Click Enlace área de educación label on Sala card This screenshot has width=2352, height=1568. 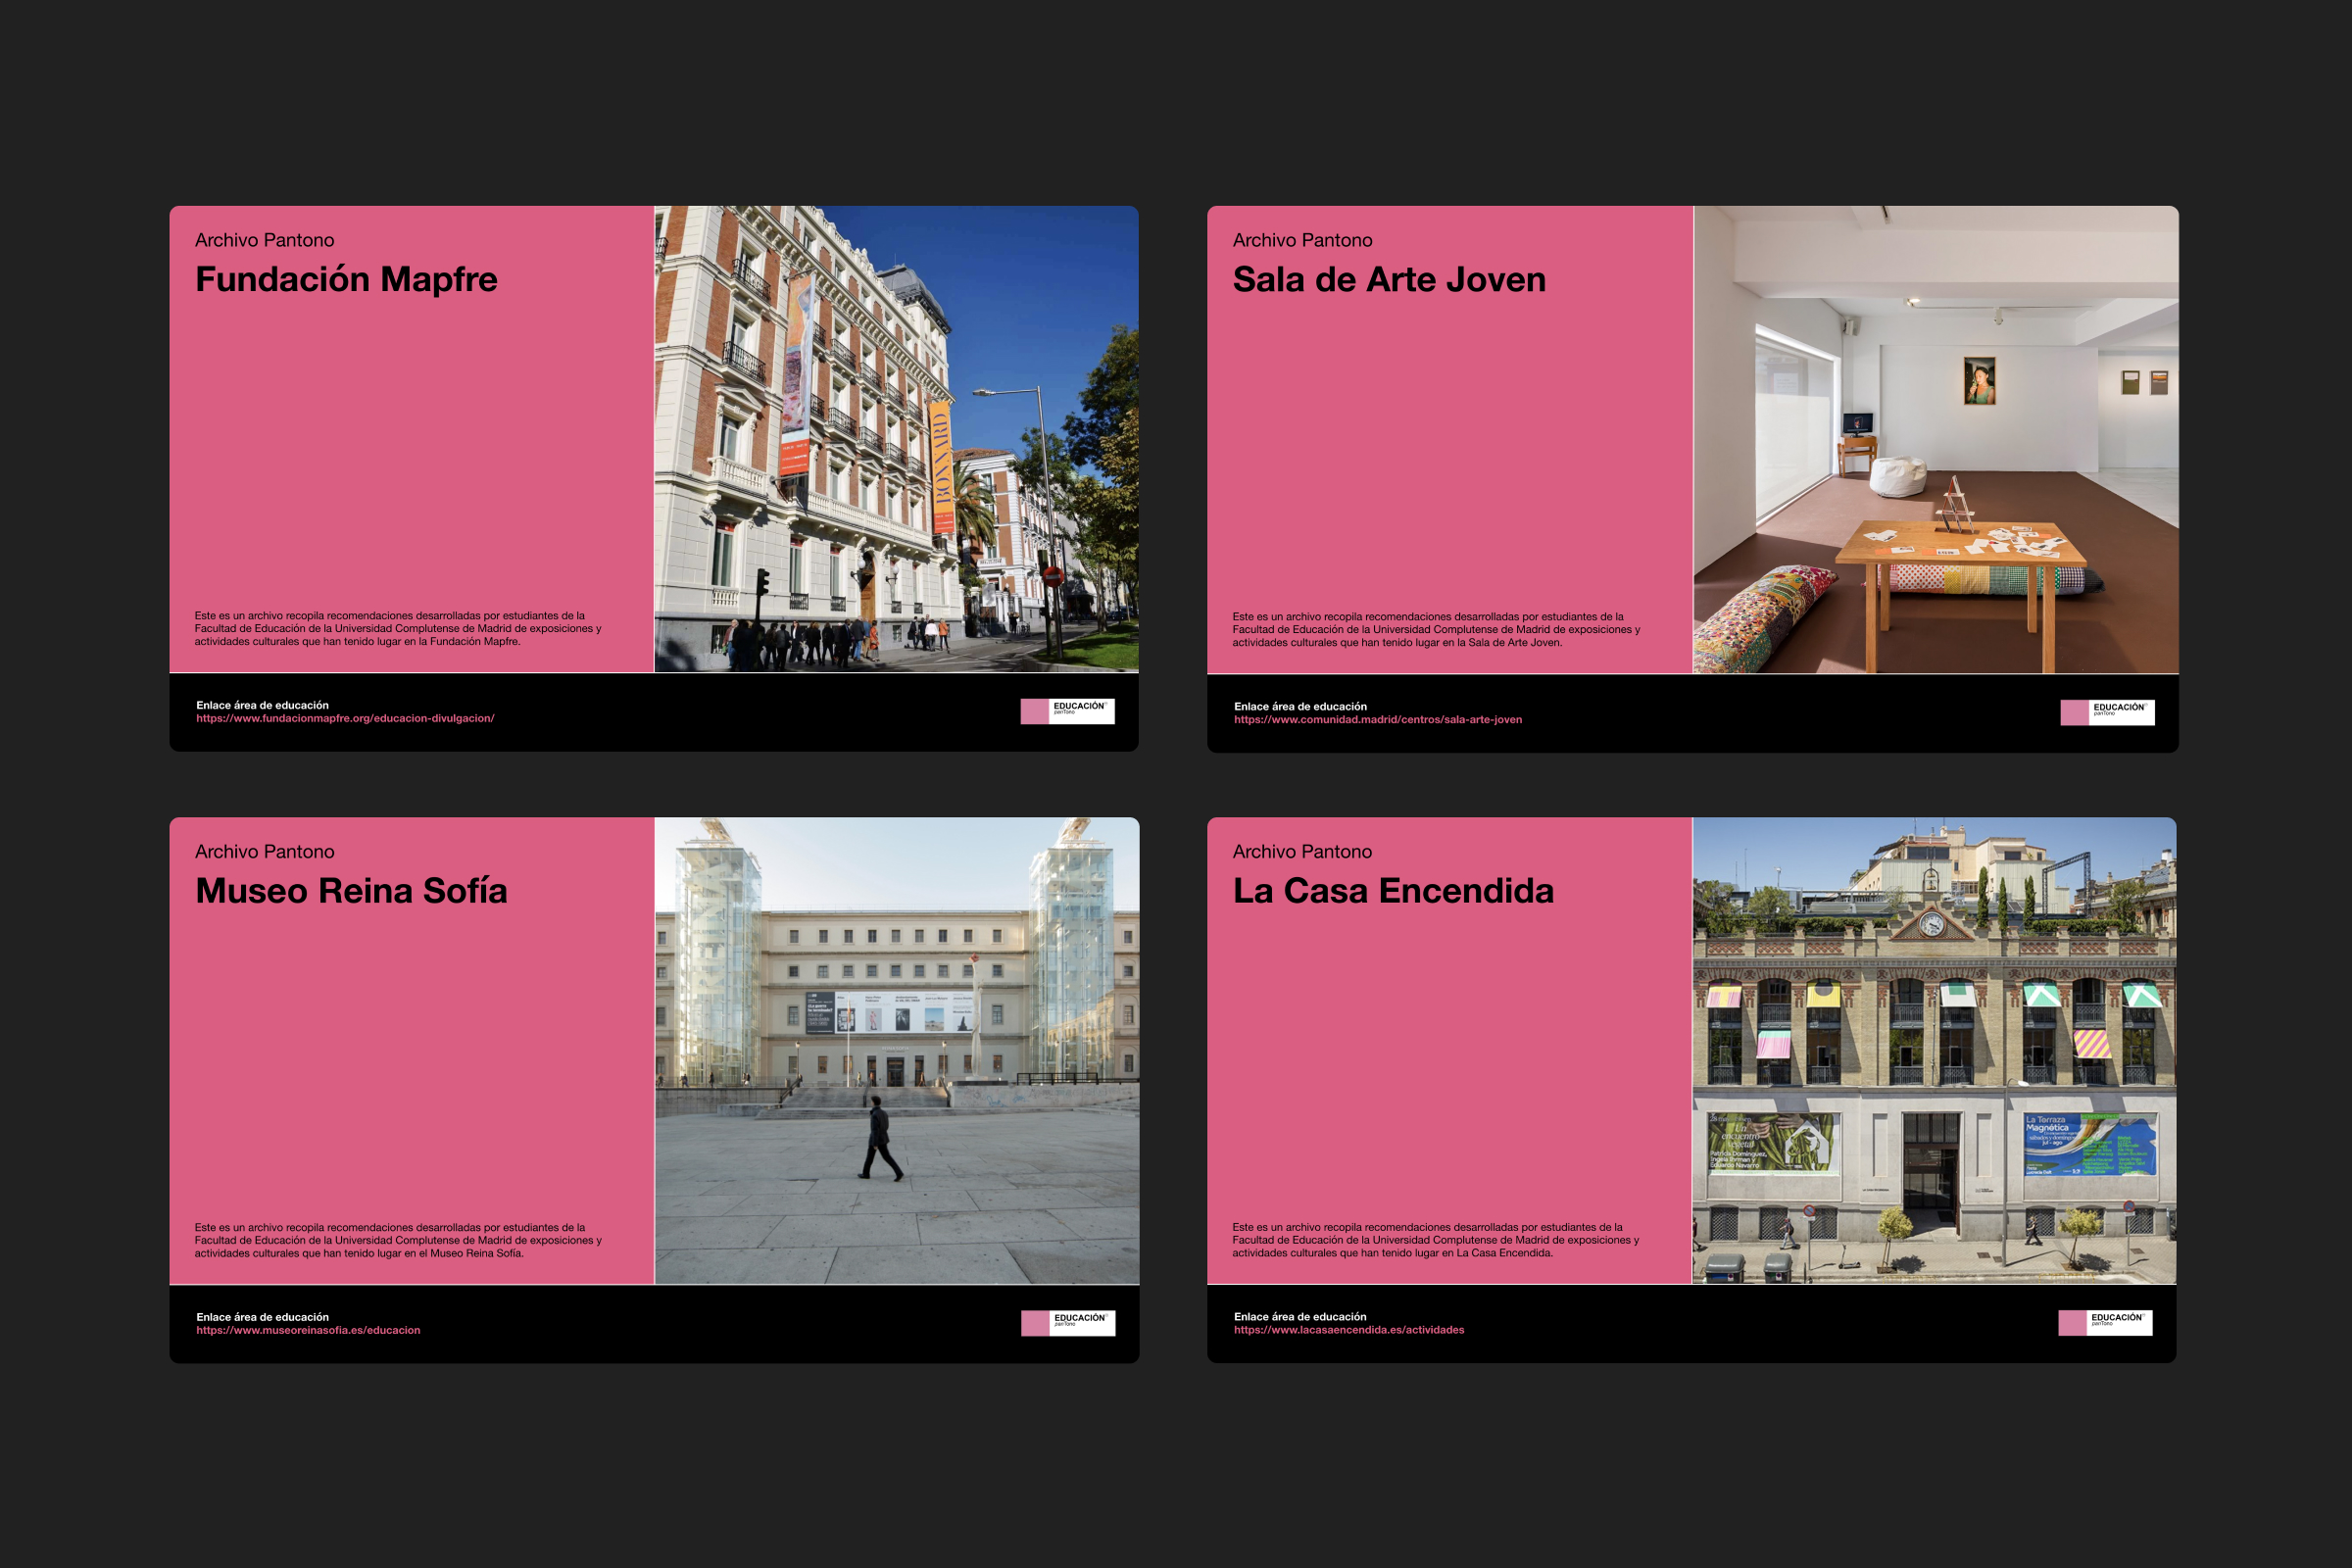pos(1299,706)
